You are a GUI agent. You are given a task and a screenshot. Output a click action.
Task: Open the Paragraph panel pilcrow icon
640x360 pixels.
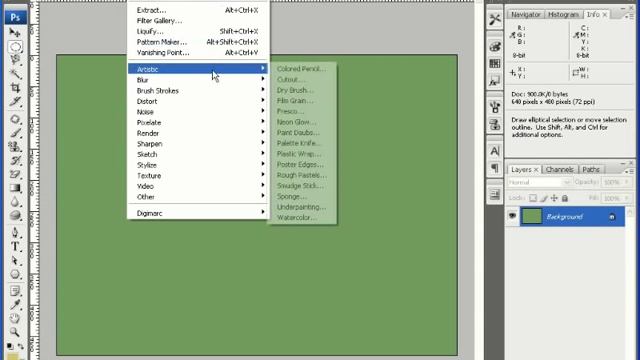click(495, 168)
